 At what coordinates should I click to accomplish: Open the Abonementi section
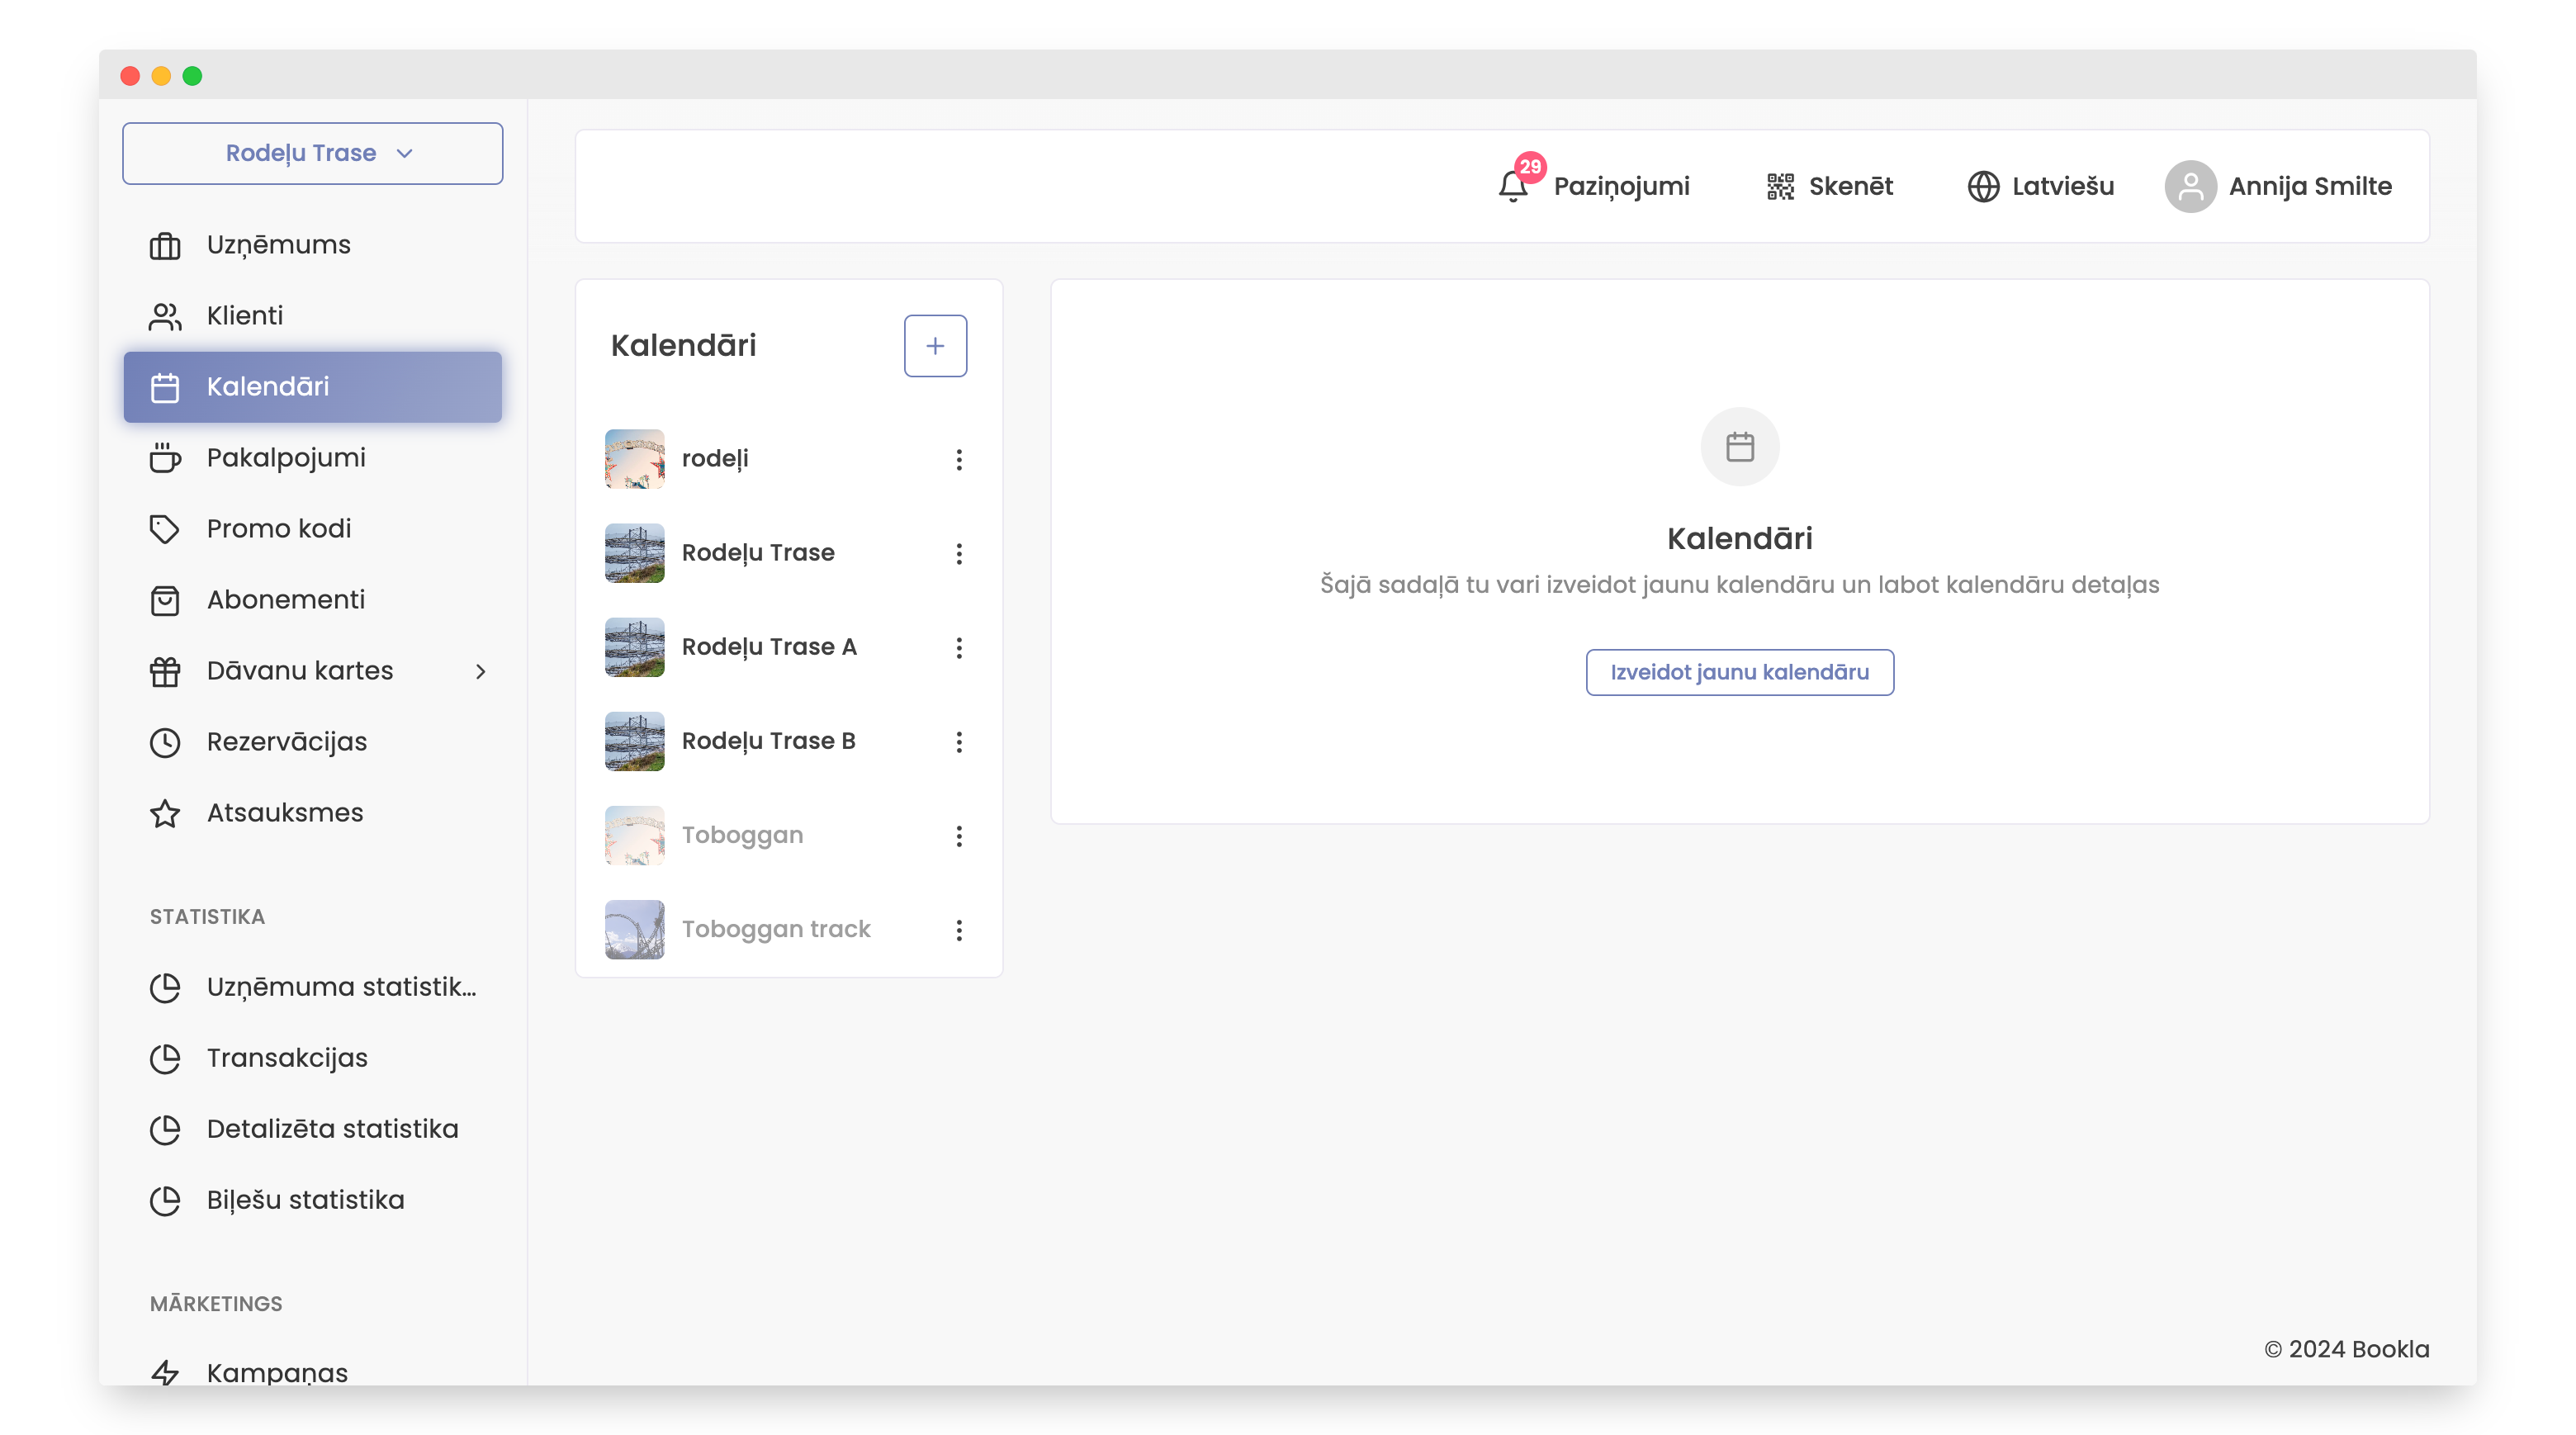[x=285, y=600]
